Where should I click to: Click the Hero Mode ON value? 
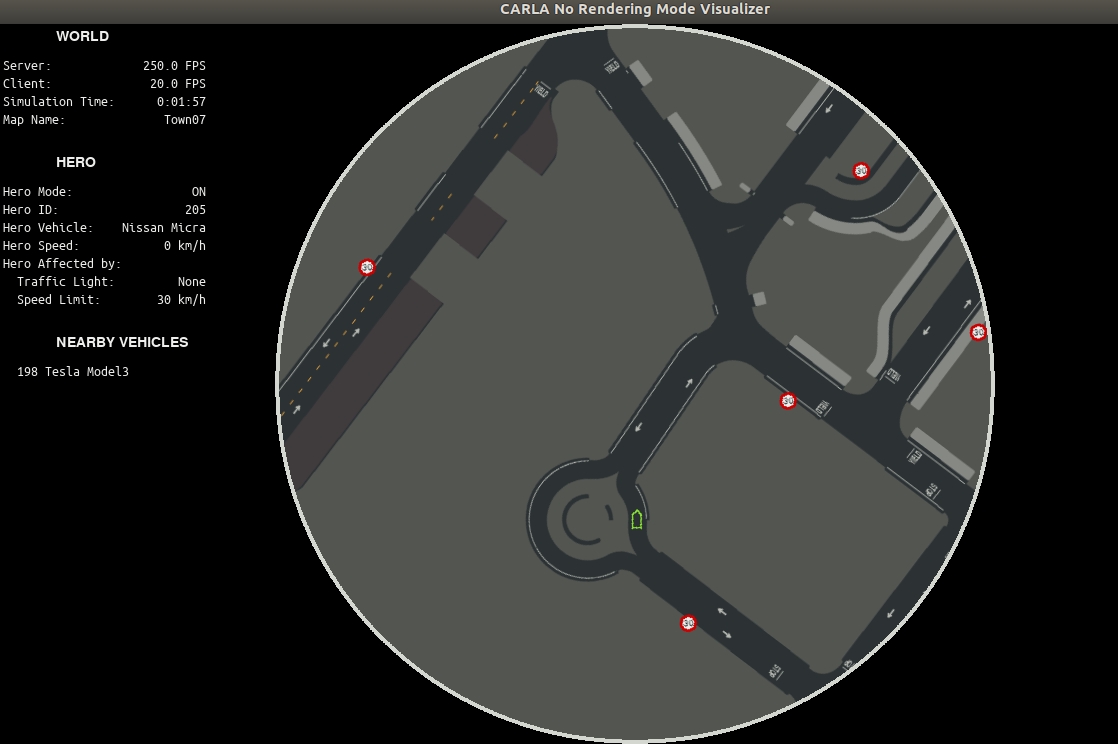click(198, 192)
